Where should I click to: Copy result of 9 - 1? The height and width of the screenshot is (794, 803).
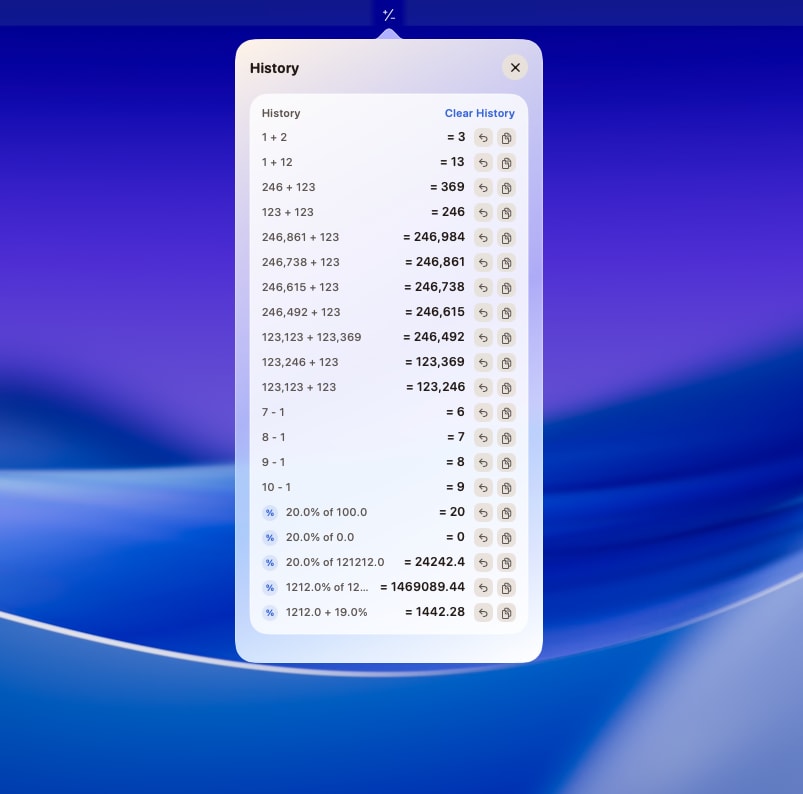pyautogui.click(x=506, y=463)
